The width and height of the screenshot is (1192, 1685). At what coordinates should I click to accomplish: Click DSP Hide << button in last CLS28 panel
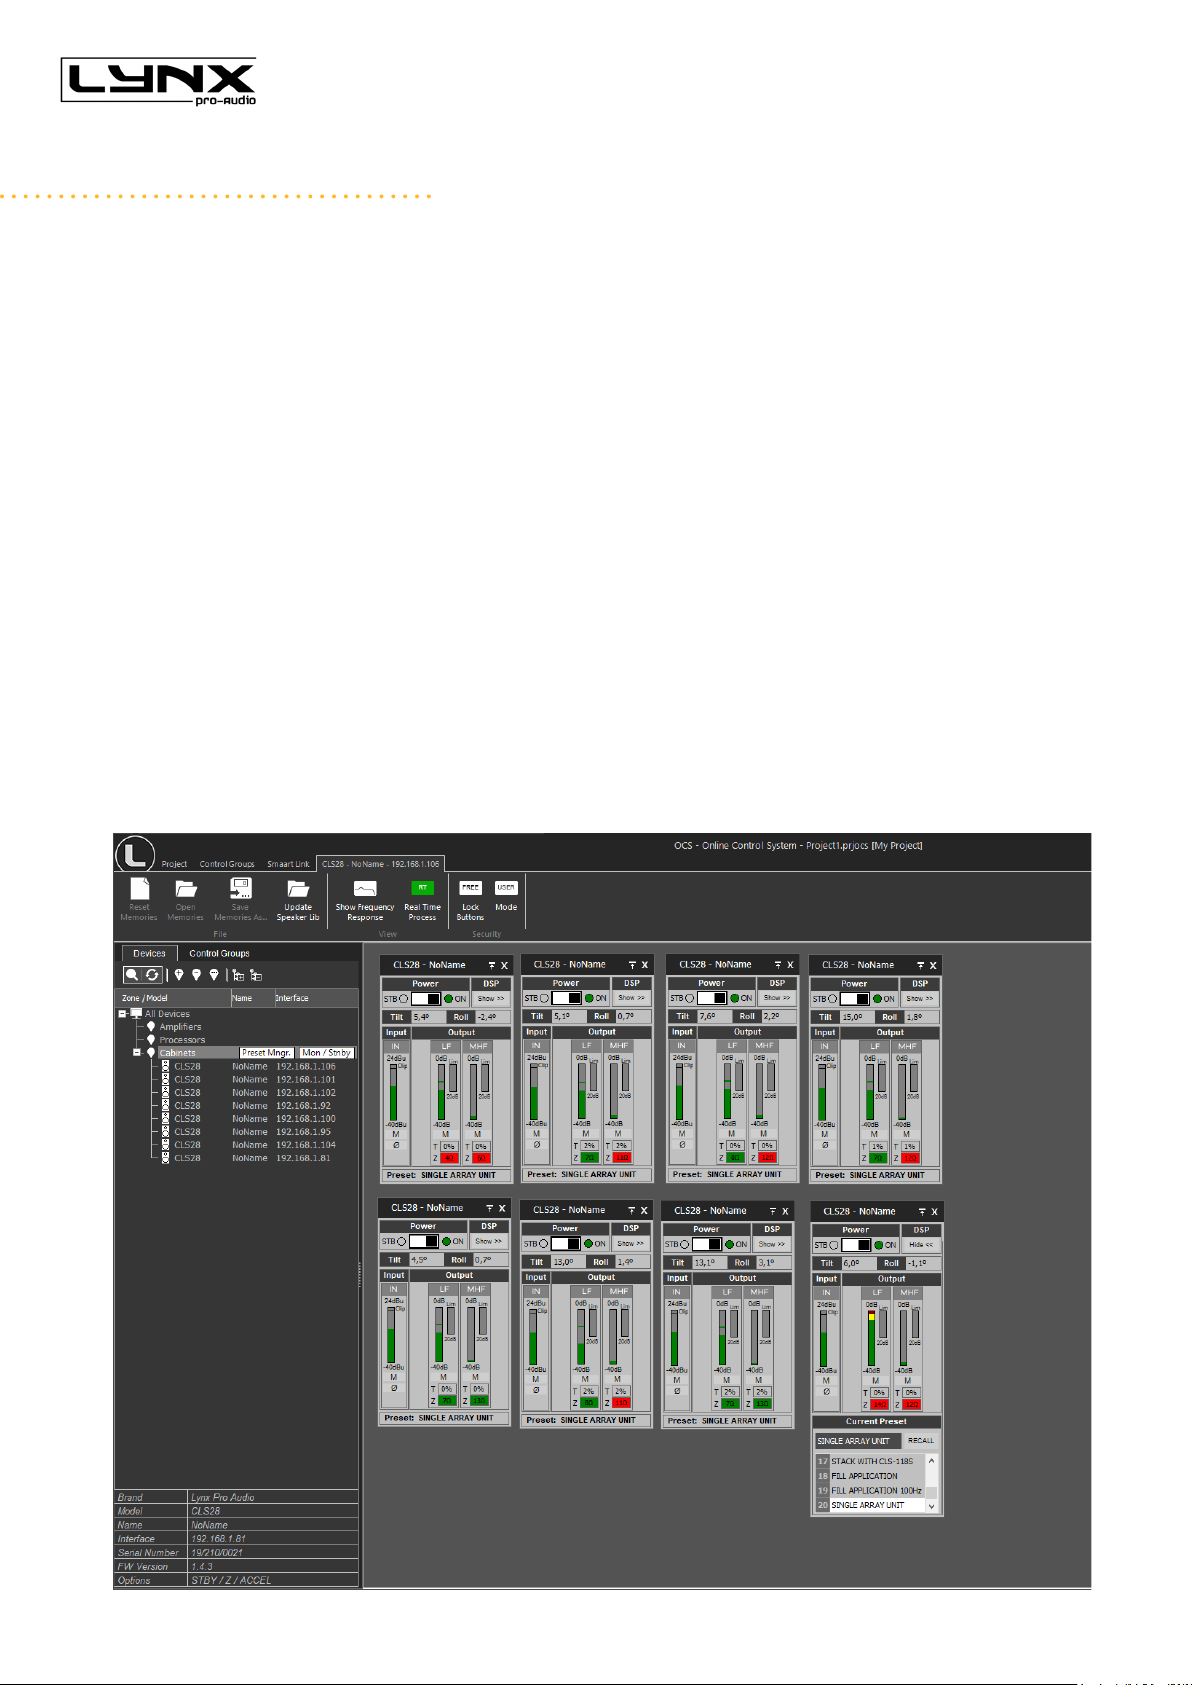921,1245
